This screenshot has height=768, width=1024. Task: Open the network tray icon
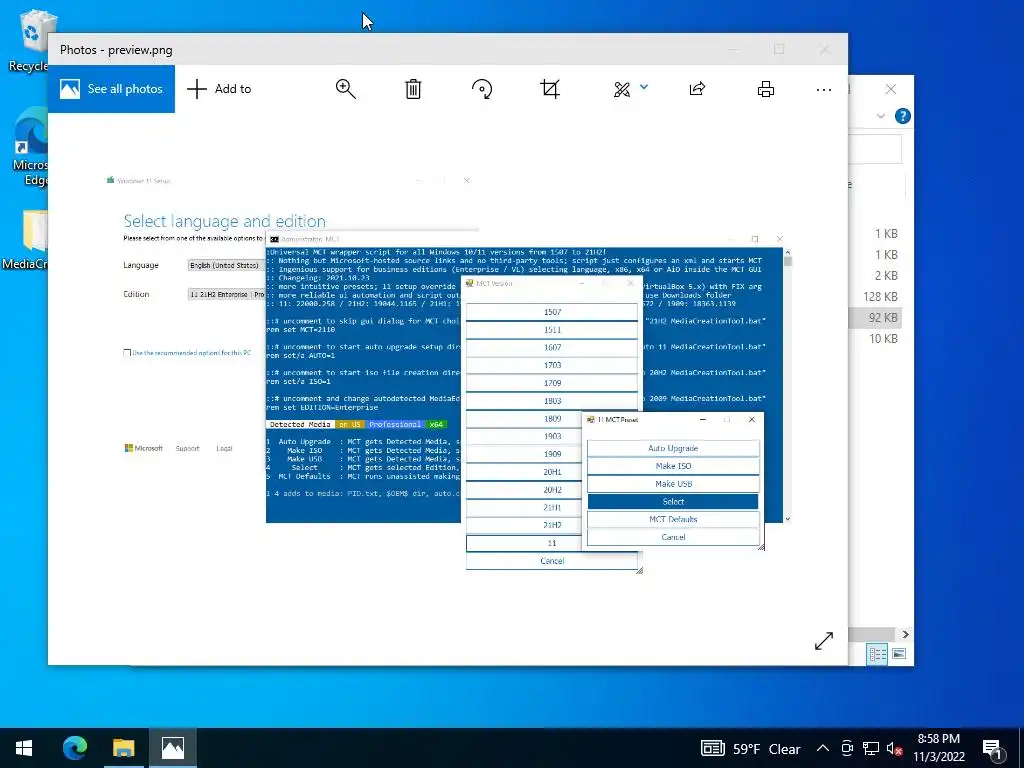871,748
